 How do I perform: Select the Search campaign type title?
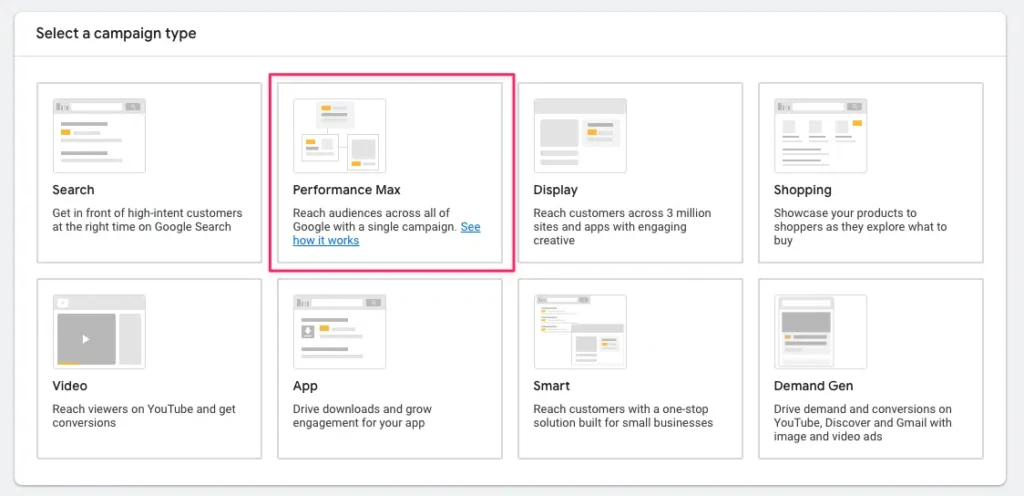pyautogui.click(x=73, y=190)
